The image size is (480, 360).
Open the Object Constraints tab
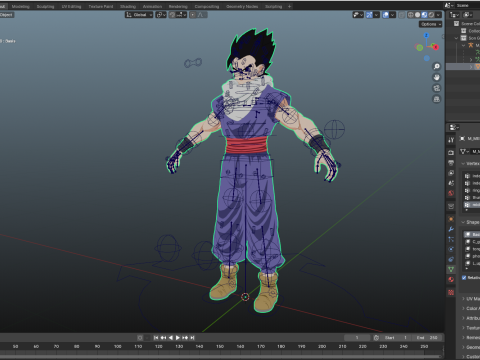point(451,259)
